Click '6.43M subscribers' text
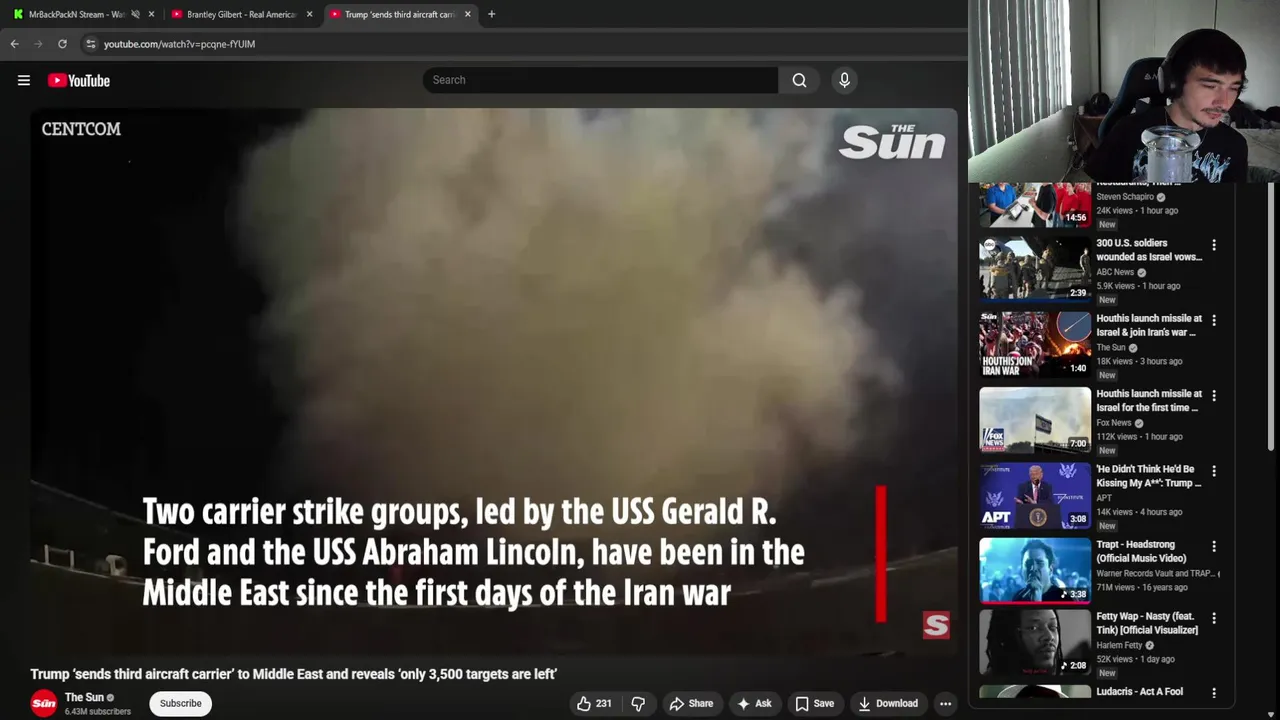The image size is (1280, 720). coord(98,712)
